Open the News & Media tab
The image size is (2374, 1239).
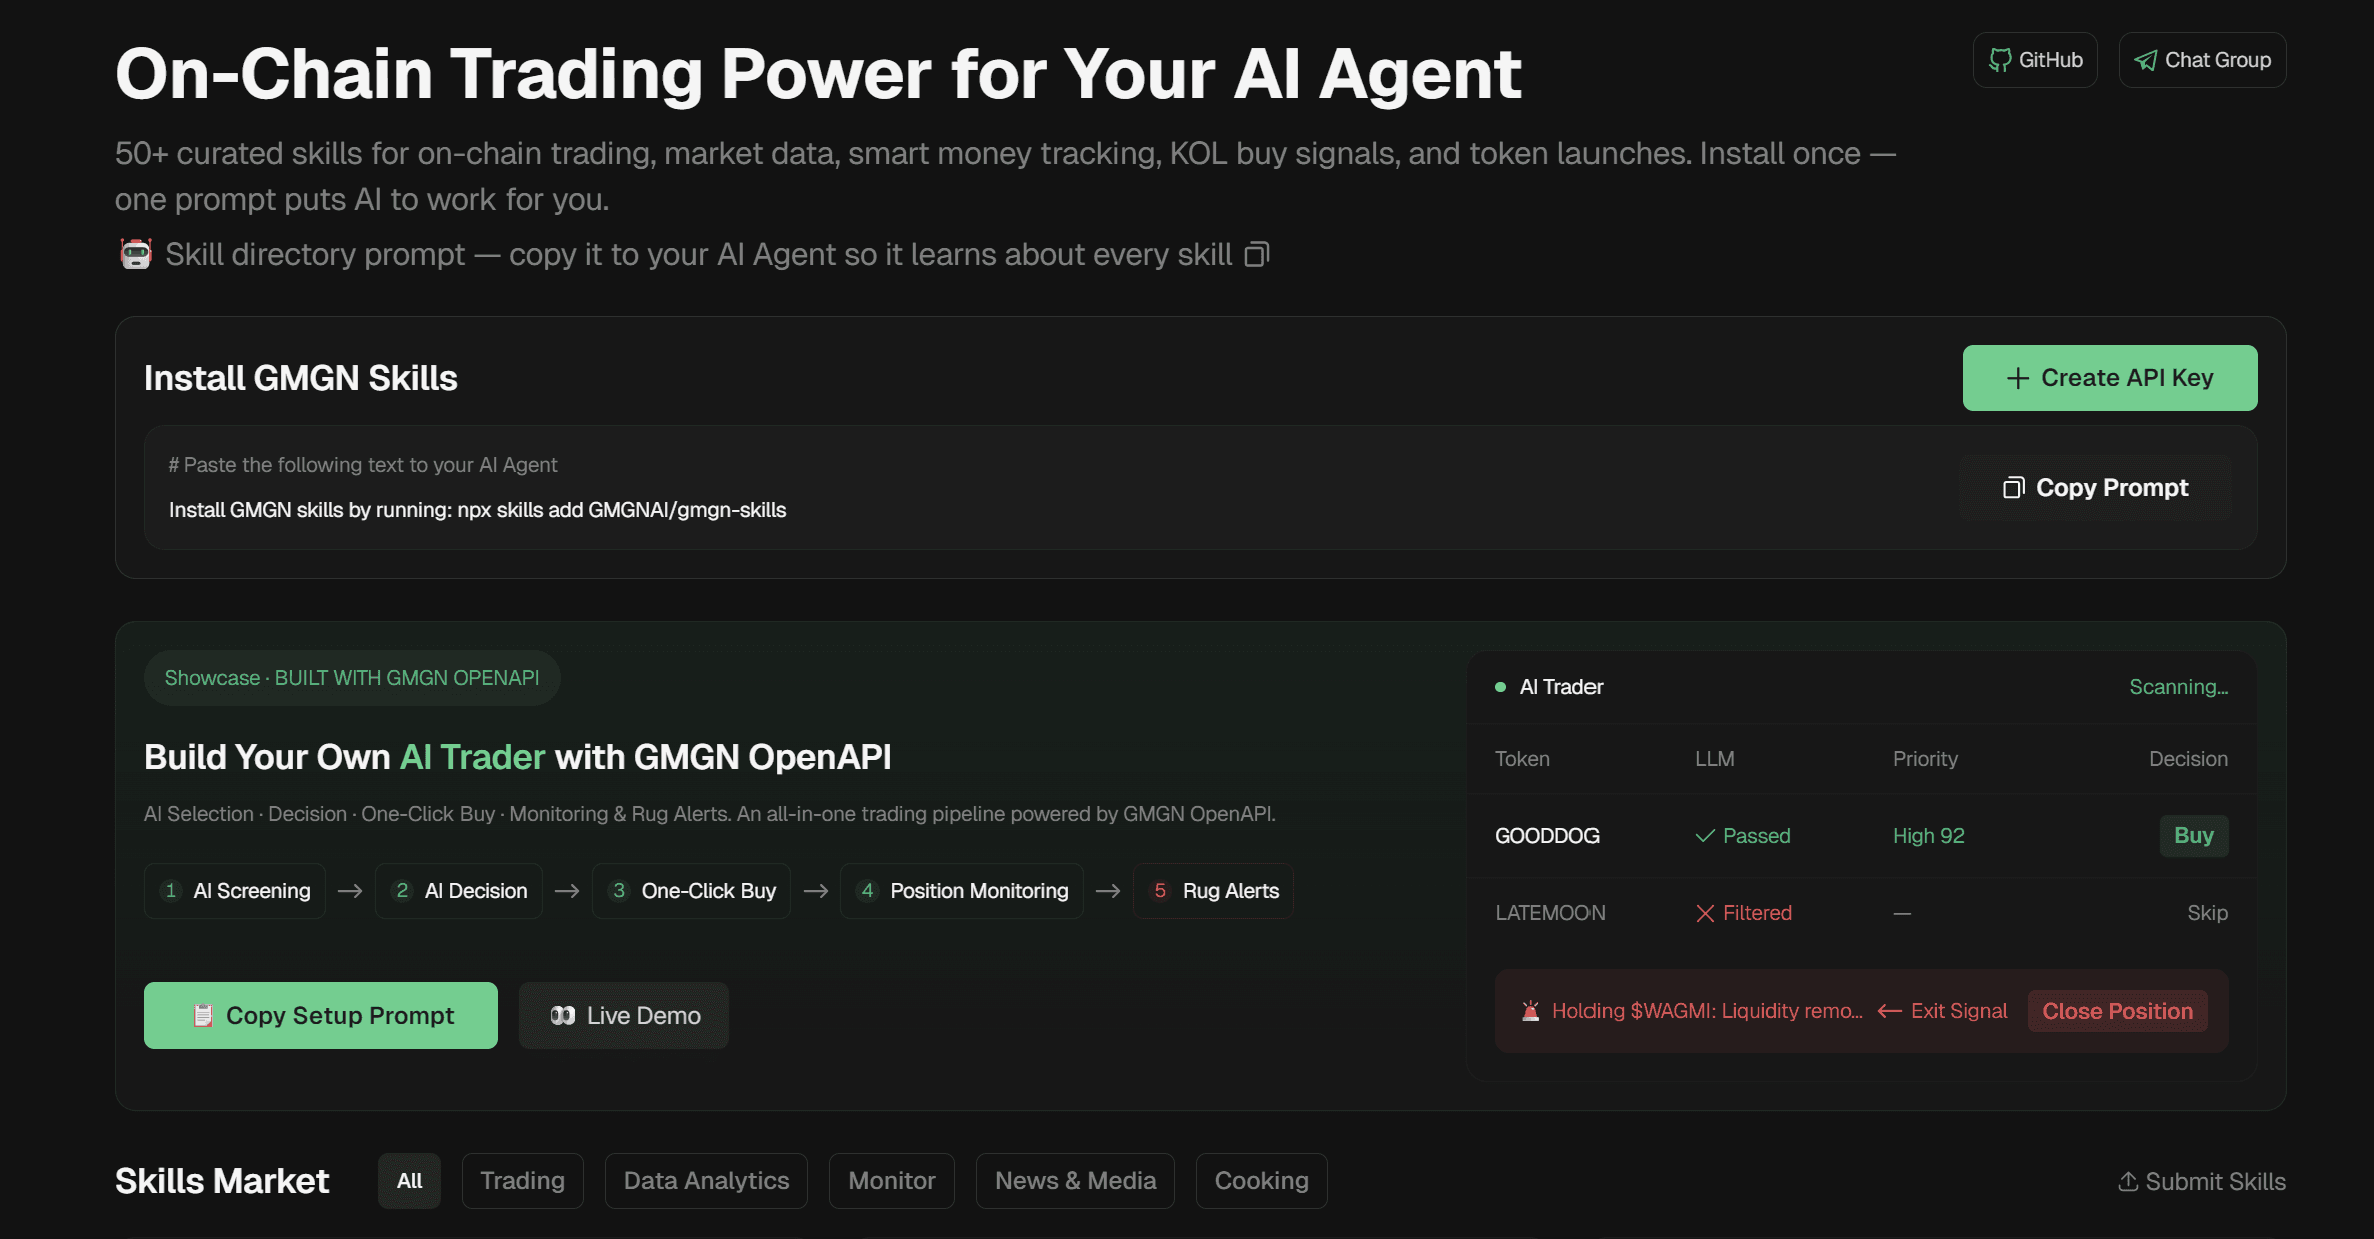click(x=1075, y=1181)
